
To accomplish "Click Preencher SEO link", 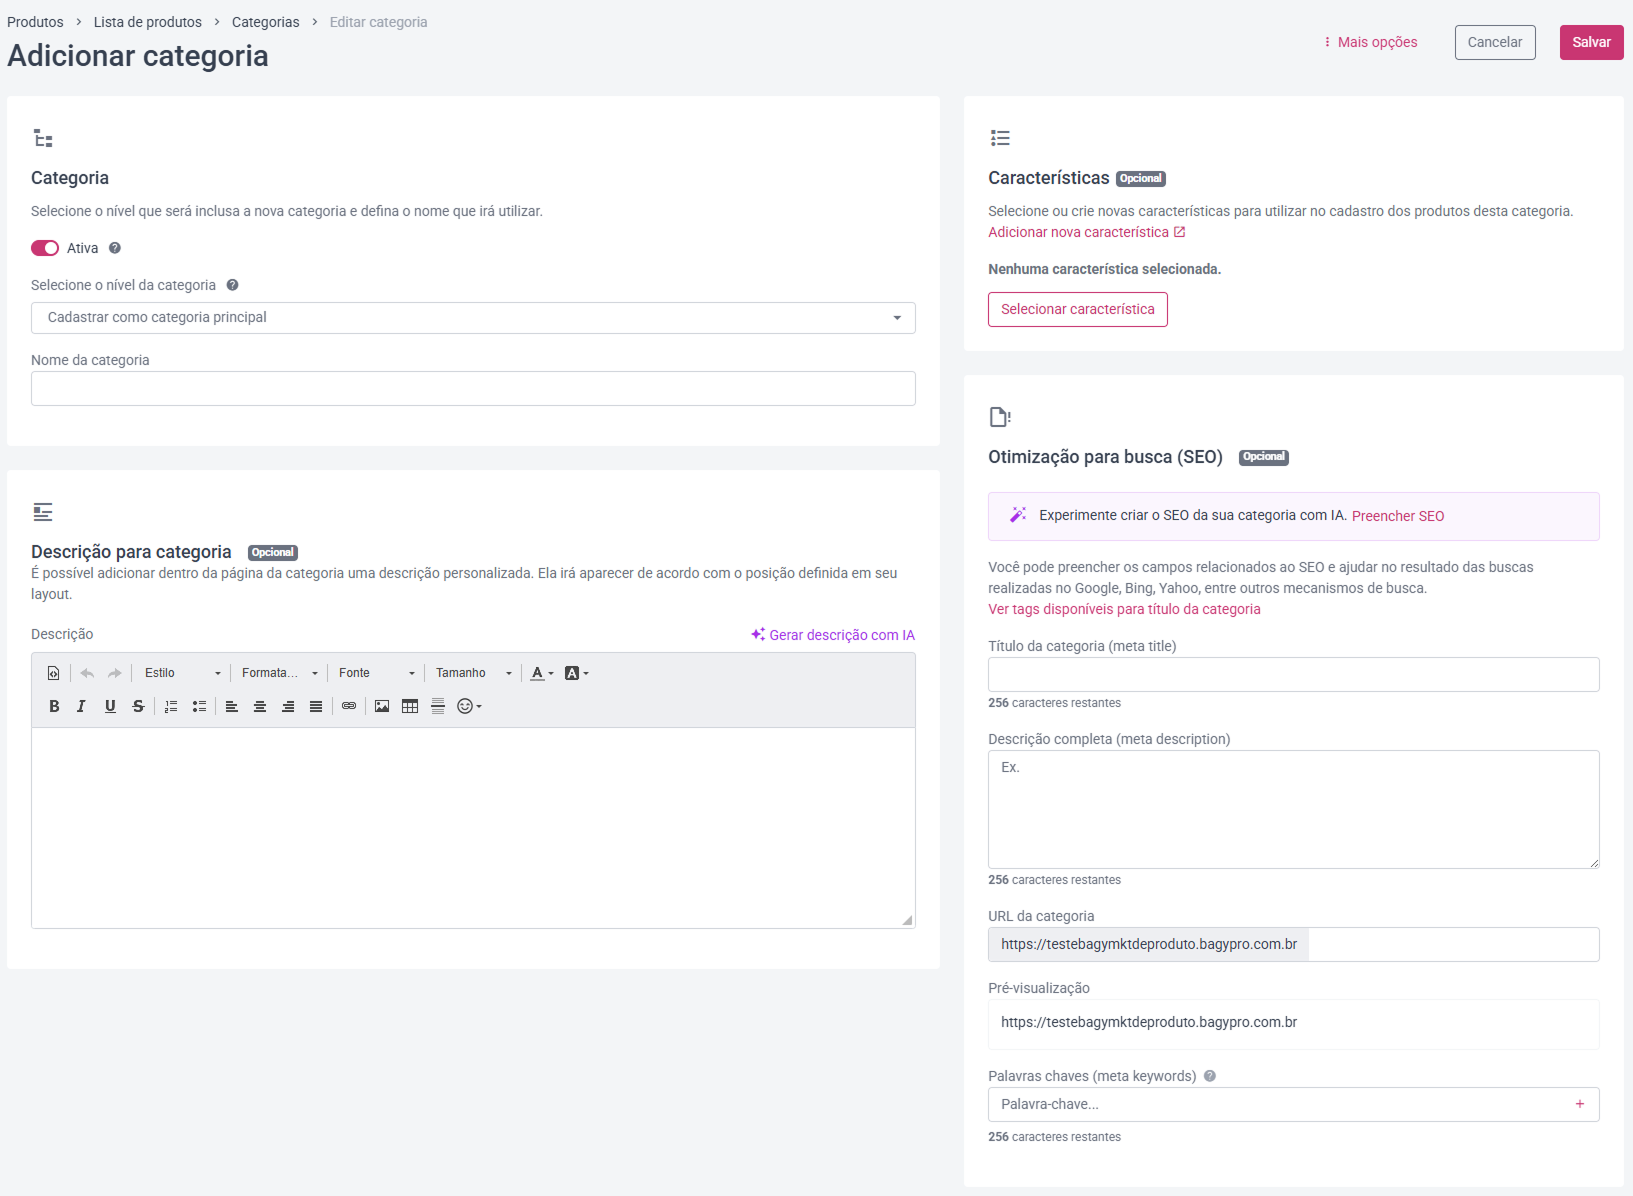I will point(1398,516).
